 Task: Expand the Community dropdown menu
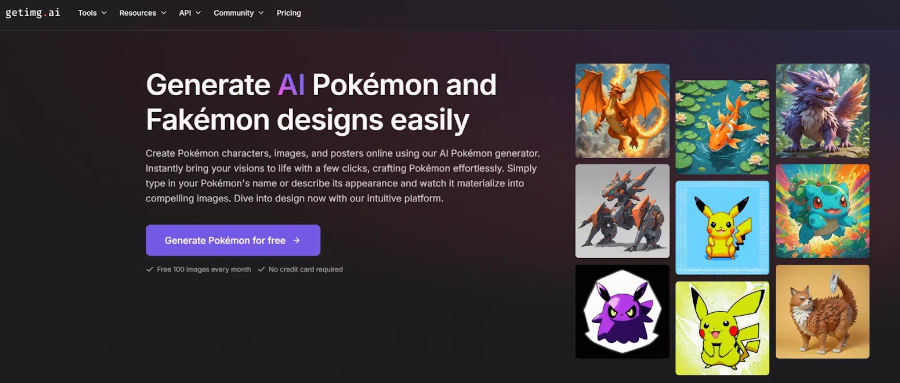tap(239, 13)
